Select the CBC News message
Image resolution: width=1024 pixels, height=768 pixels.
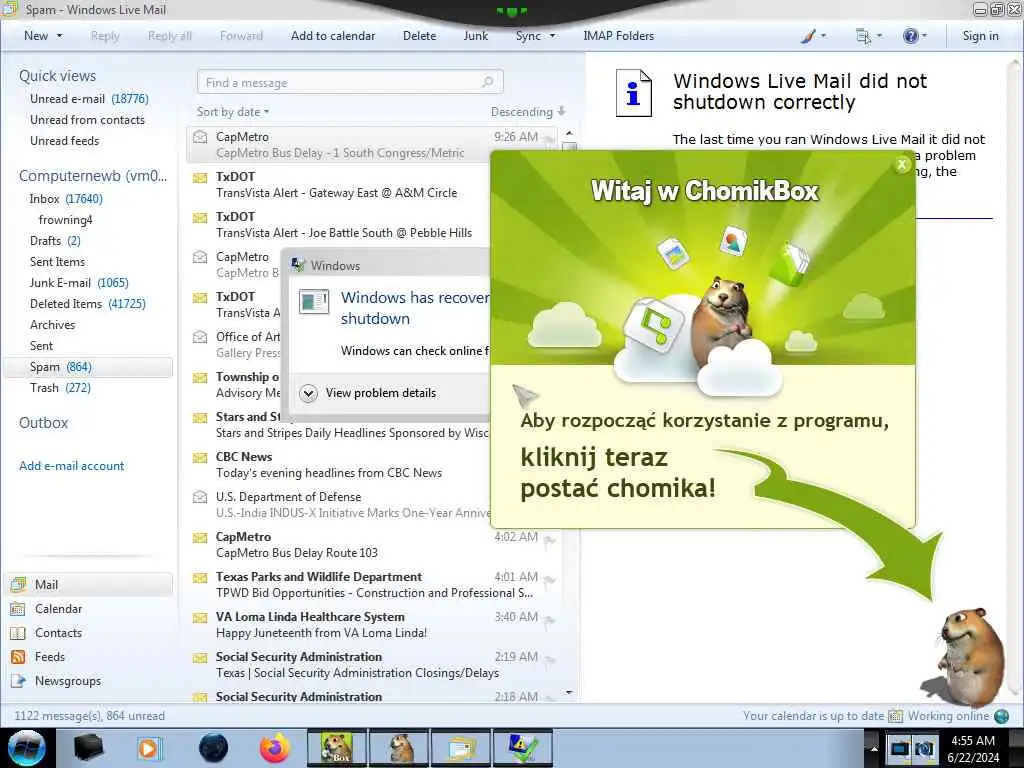(340, 464)
